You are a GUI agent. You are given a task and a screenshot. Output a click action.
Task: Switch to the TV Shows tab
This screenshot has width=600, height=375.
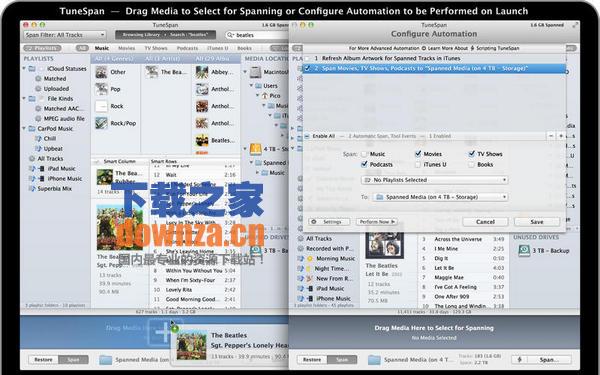click(x=156, y=48)
